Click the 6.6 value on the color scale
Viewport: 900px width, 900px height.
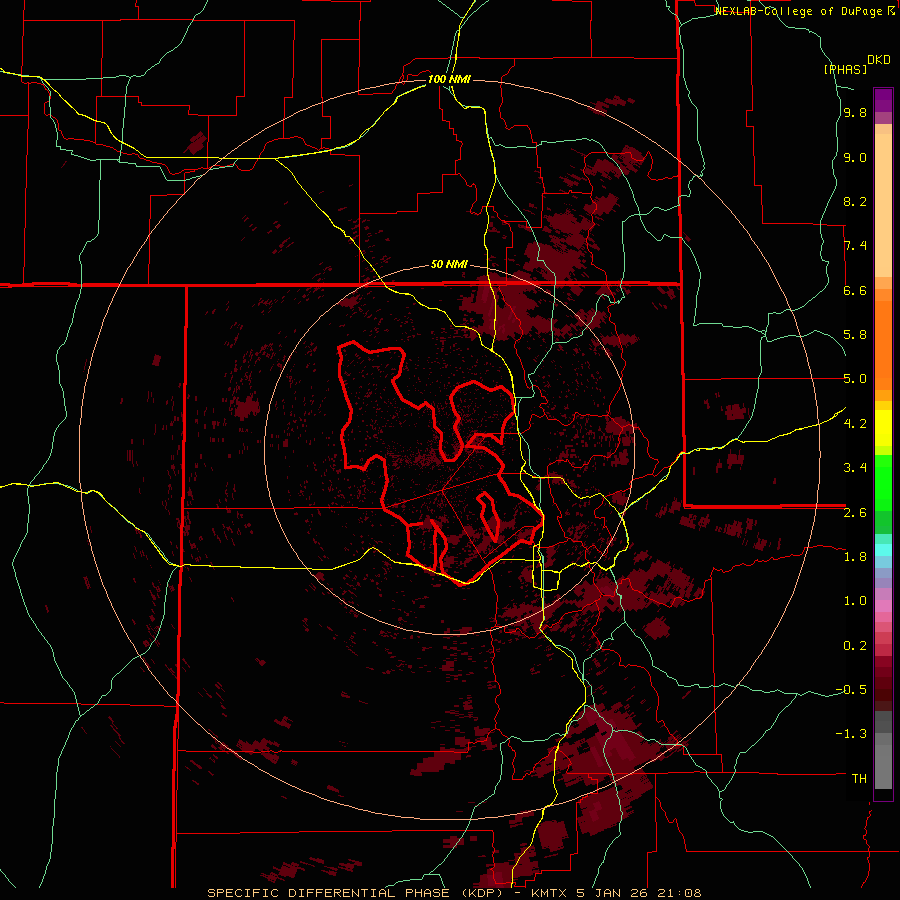point(855,290)
